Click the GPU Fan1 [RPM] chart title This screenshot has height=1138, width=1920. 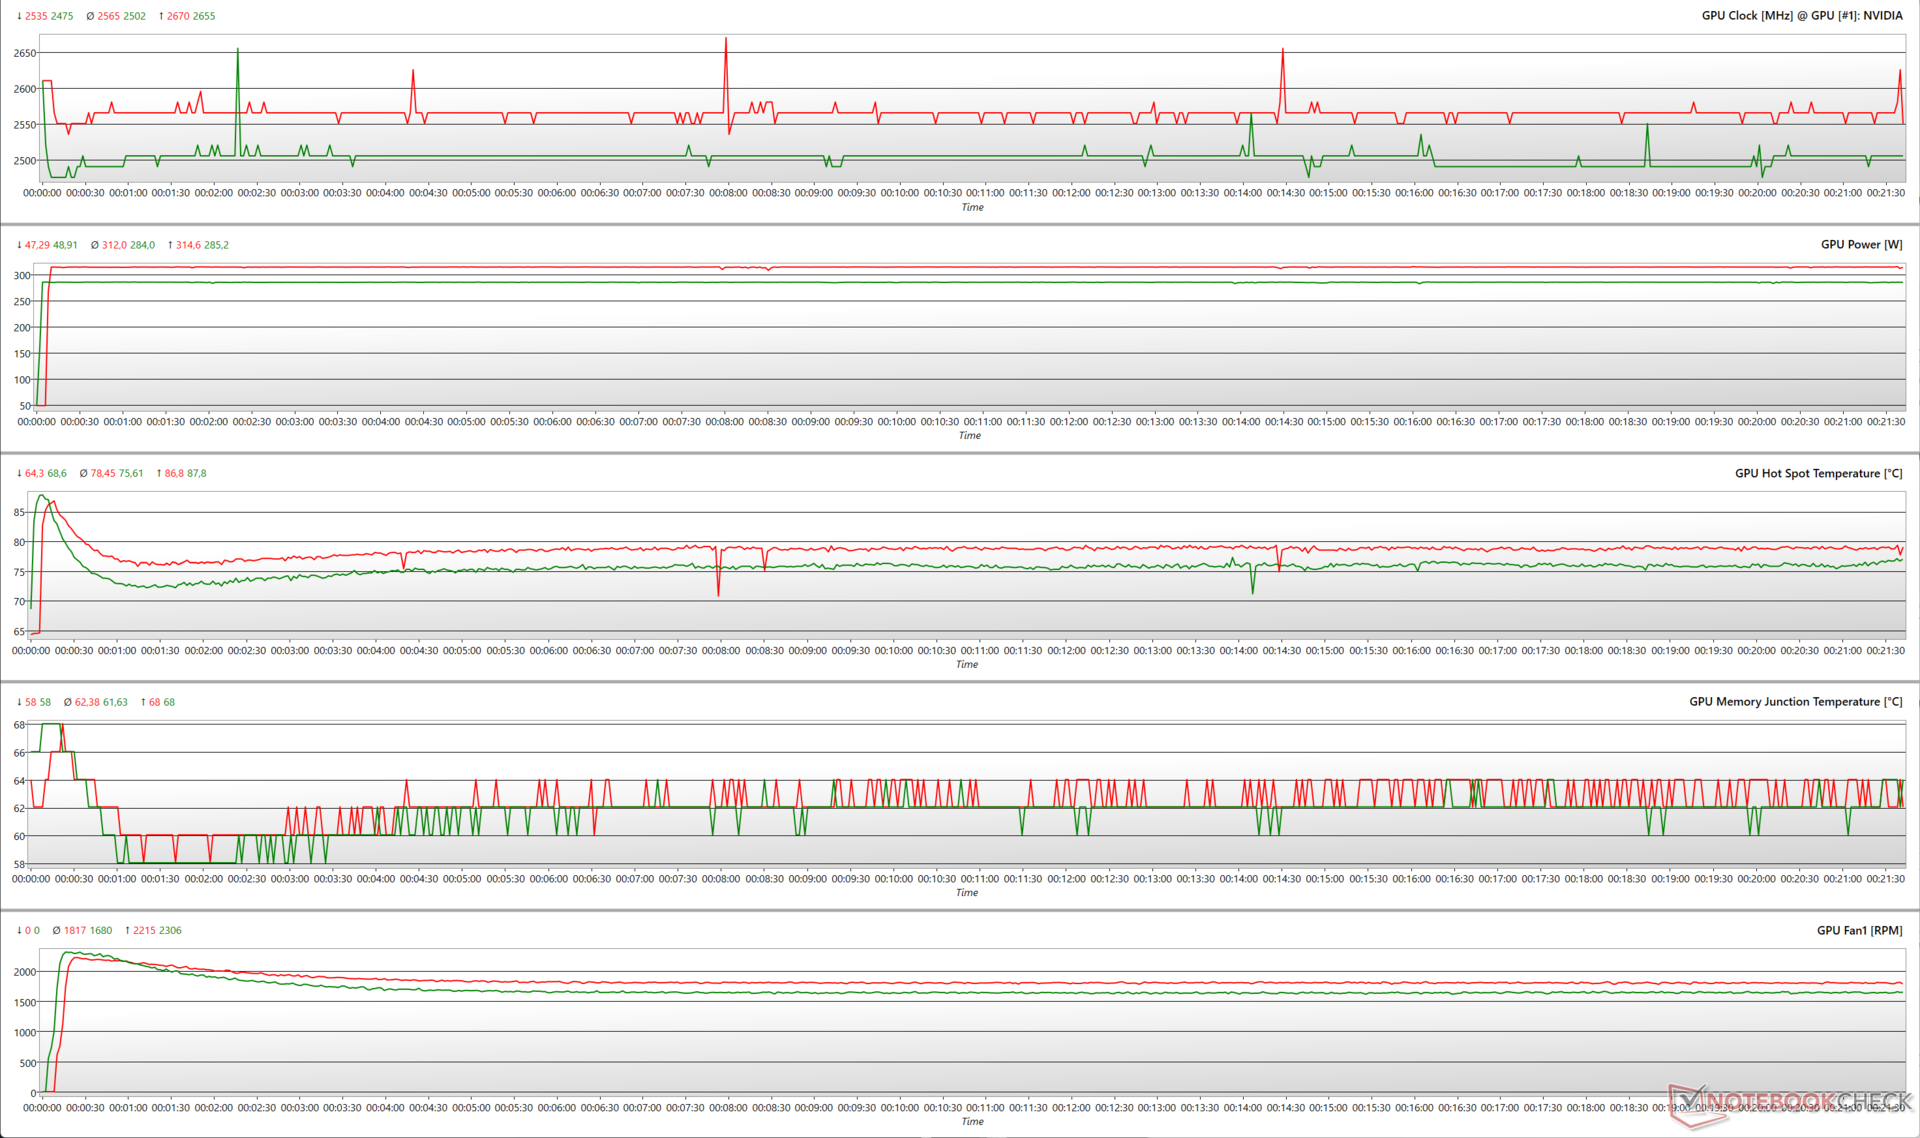1859,931
